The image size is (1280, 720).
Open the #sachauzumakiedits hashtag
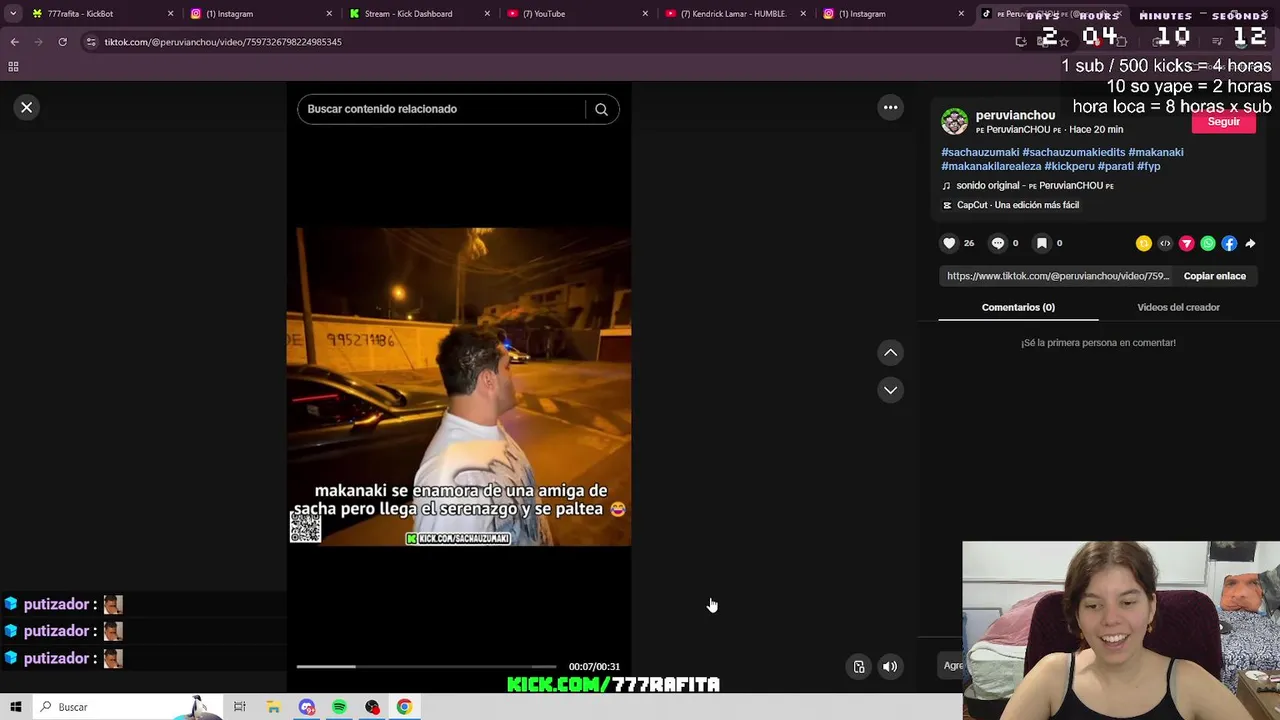pos(1073,152)
